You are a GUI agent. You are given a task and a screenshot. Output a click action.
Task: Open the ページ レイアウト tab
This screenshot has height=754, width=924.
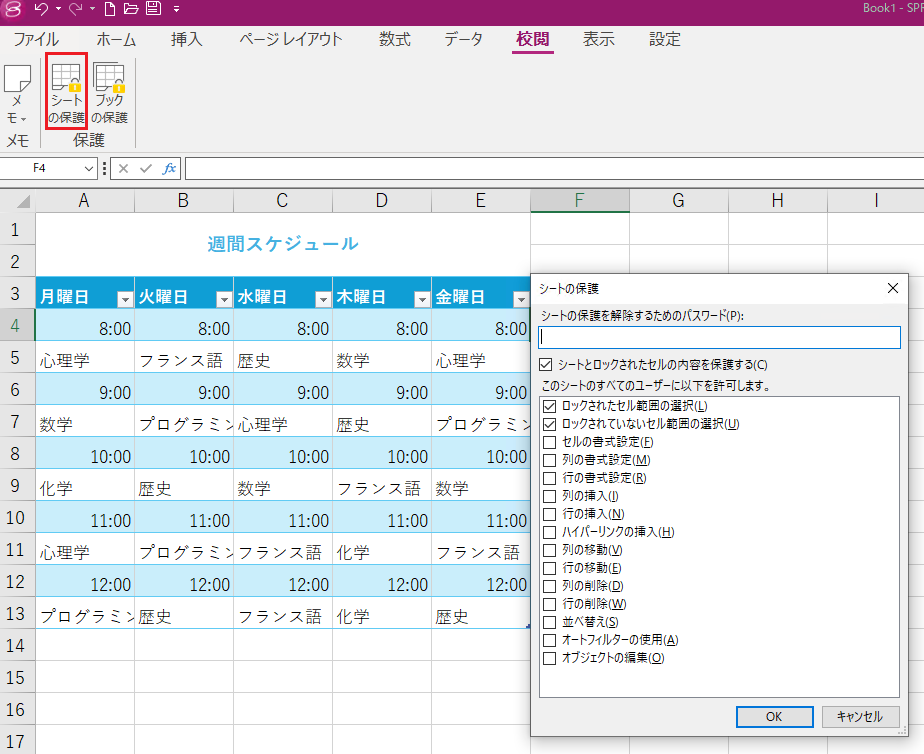pos(291,39)
